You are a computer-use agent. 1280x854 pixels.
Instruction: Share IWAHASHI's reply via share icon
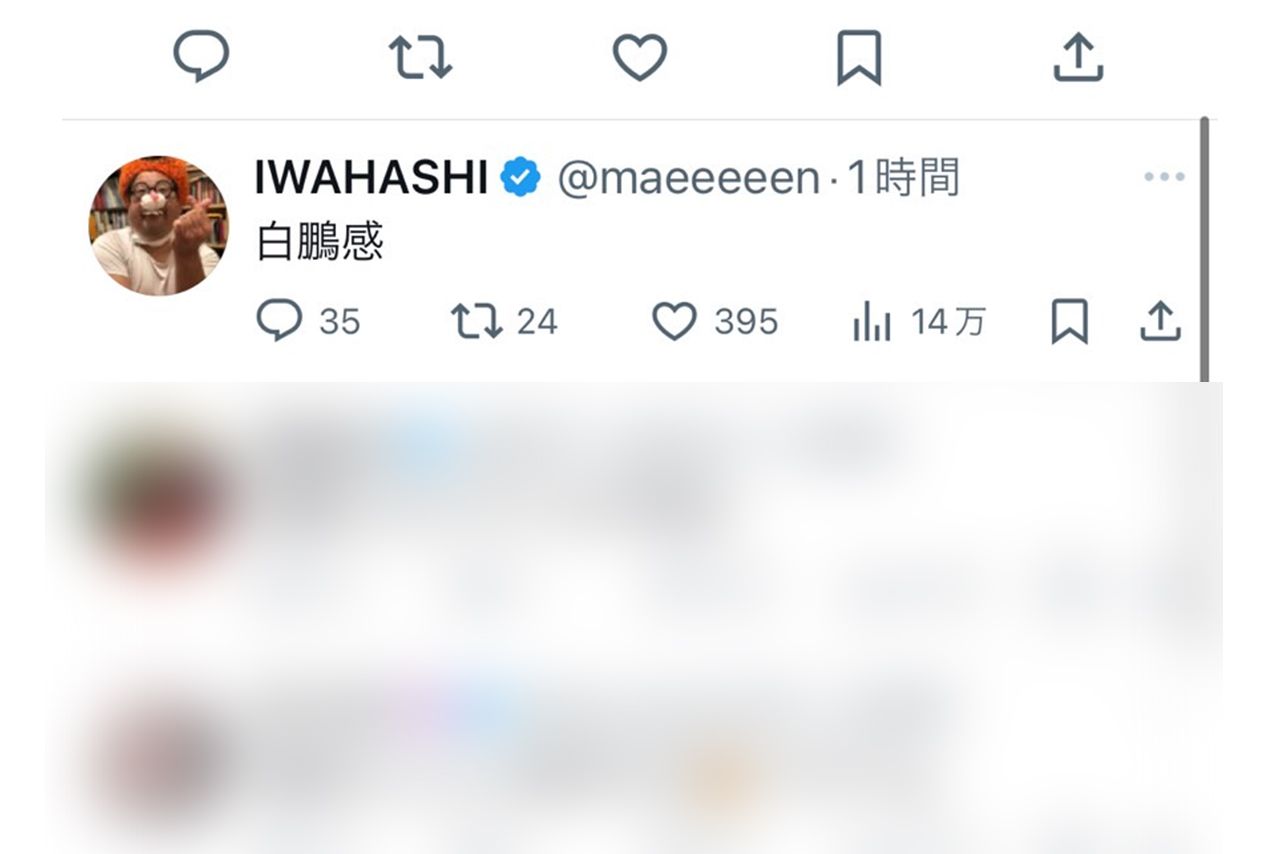click(x=1160, y=322)
